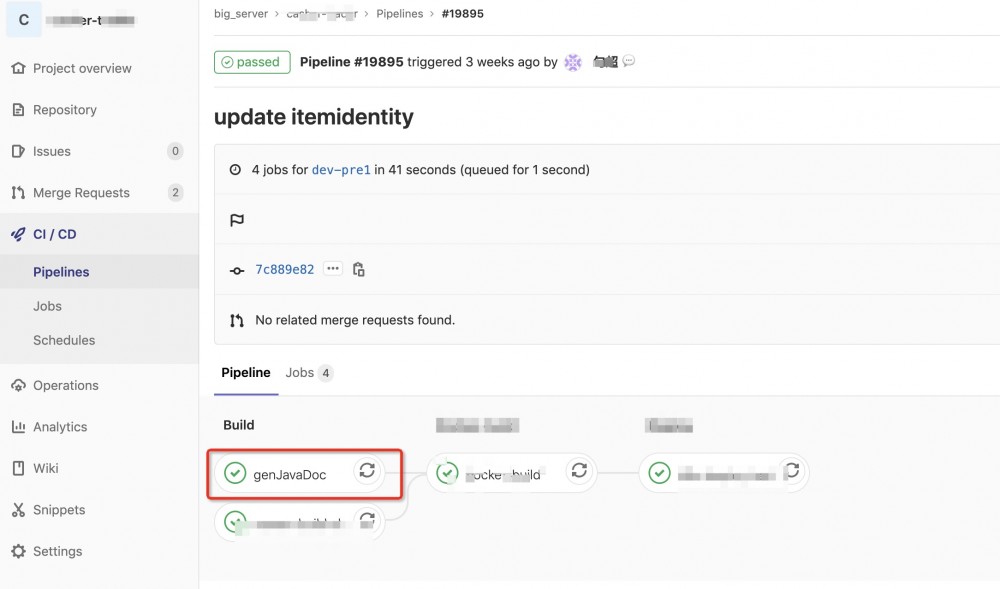Expand commit description ellipsis button
The width and height of the screenshot is (1000, 589).
pyautogui.click(x=333, y=270)
